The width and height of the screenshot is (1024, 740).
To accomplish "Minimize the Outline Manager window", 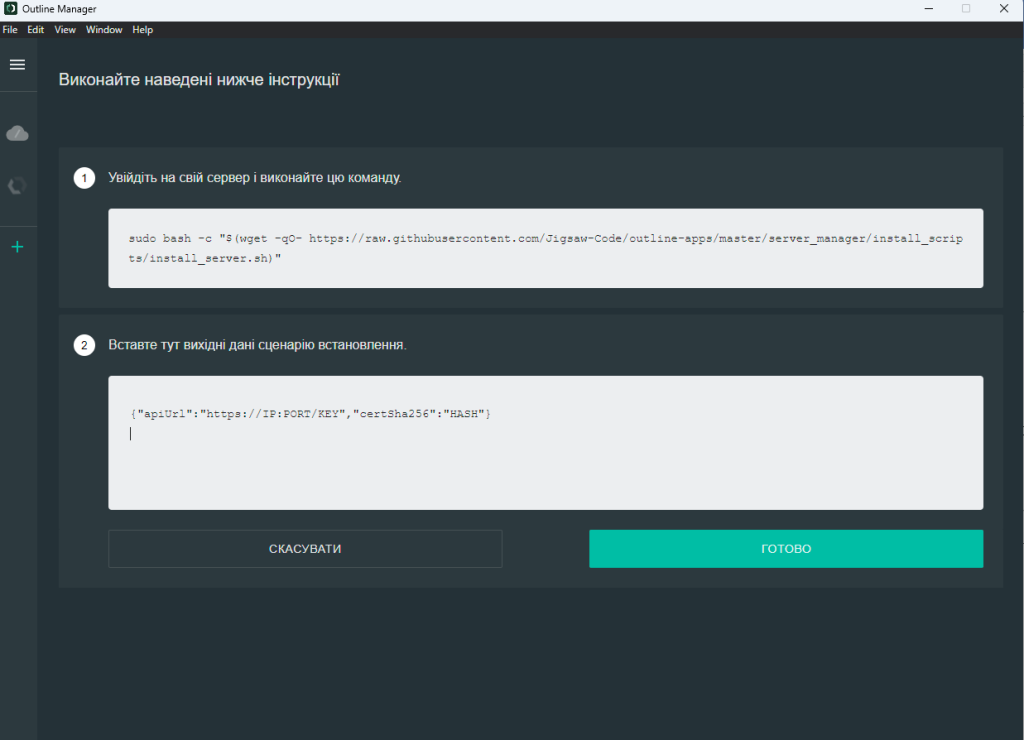I will tap(929, 9).
